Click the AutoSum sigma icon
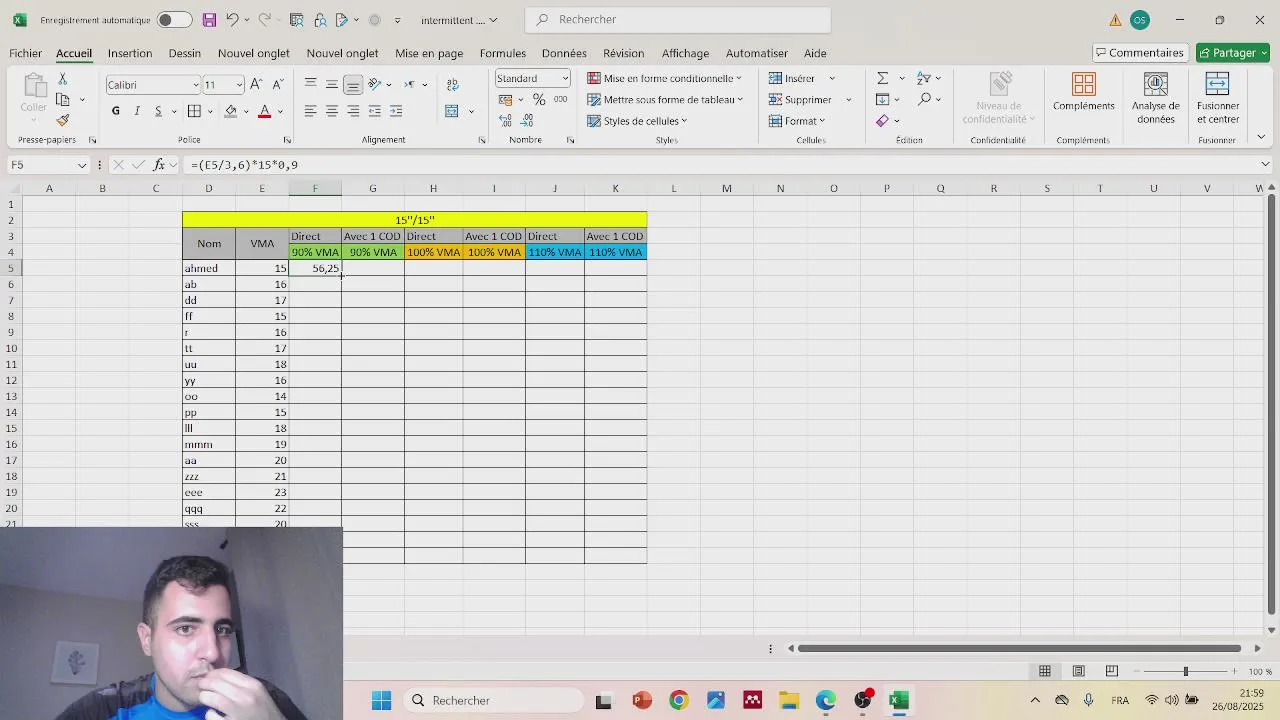 click(882, 78)
